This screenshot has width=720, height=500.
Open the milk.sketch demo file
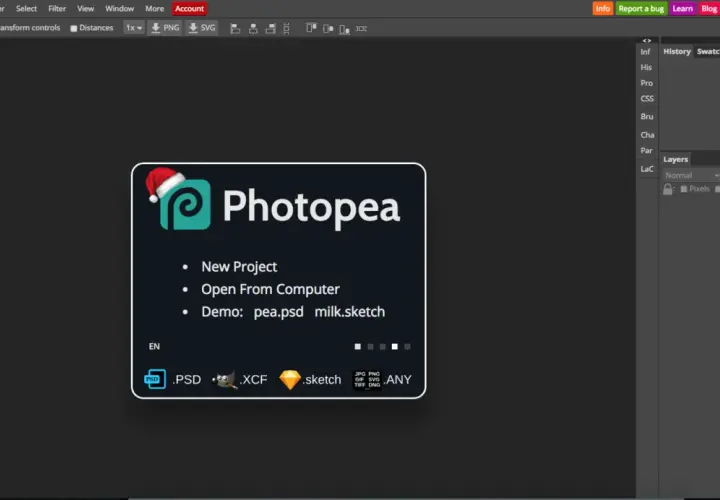click(x=350, y=312)
